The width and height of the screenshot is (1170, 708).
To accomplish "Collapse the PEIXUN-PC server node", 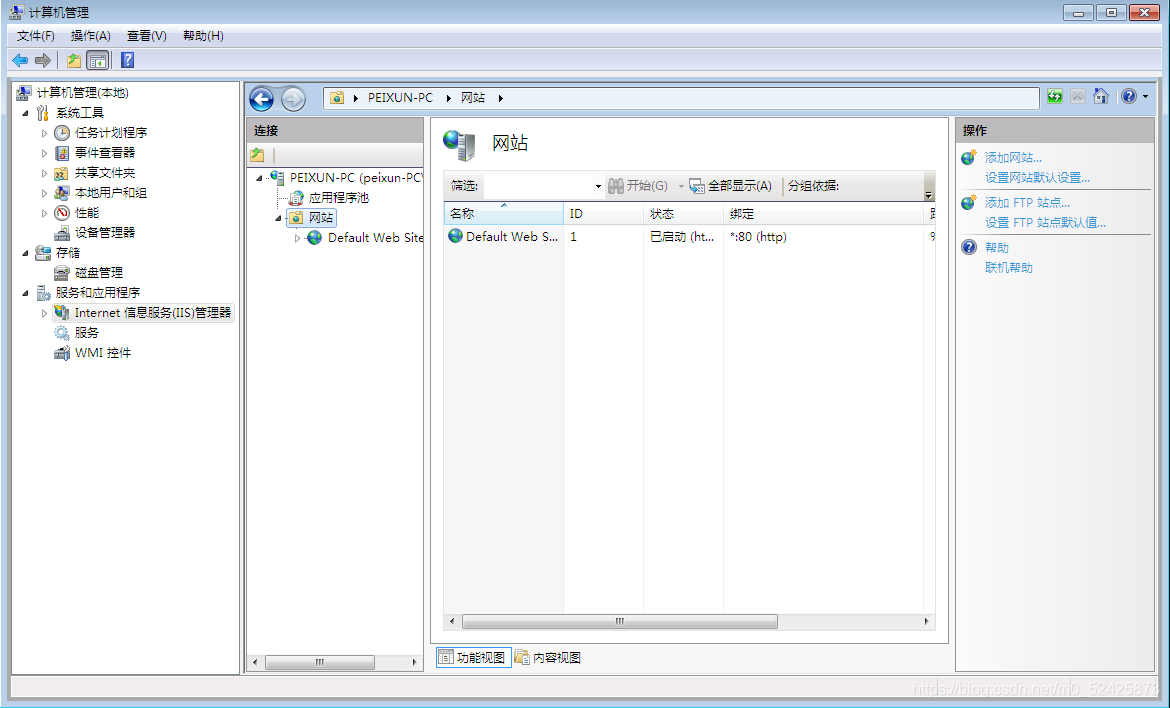I will click(260, 178).
